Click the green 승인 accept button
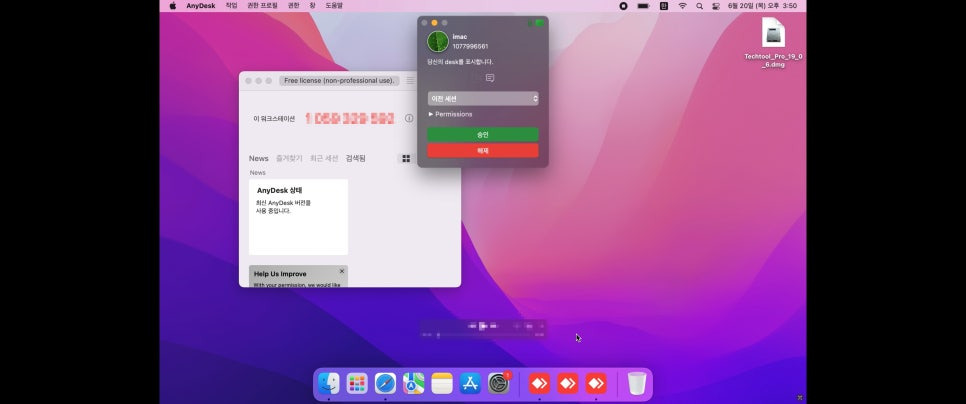Screen dimensions: 966x404 [483, 134]
